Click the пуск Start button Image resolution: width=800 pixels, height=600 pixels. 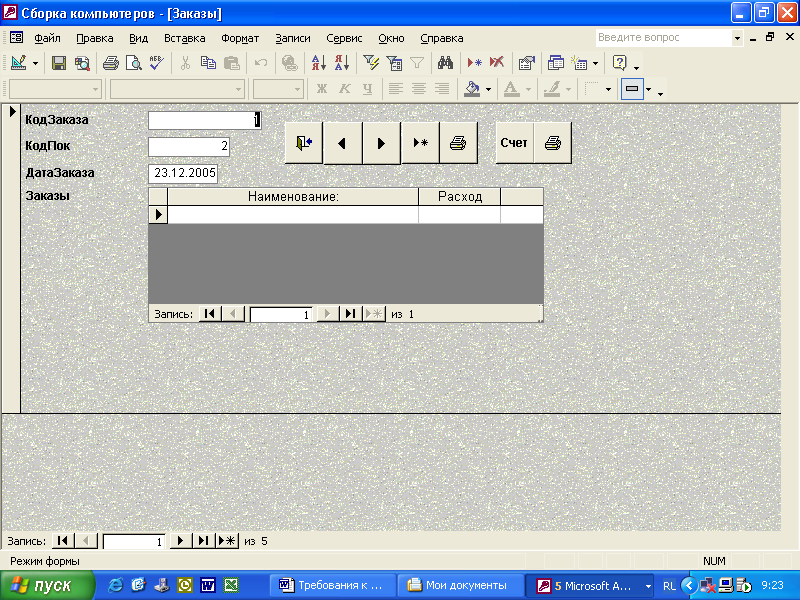pos(47,585)
